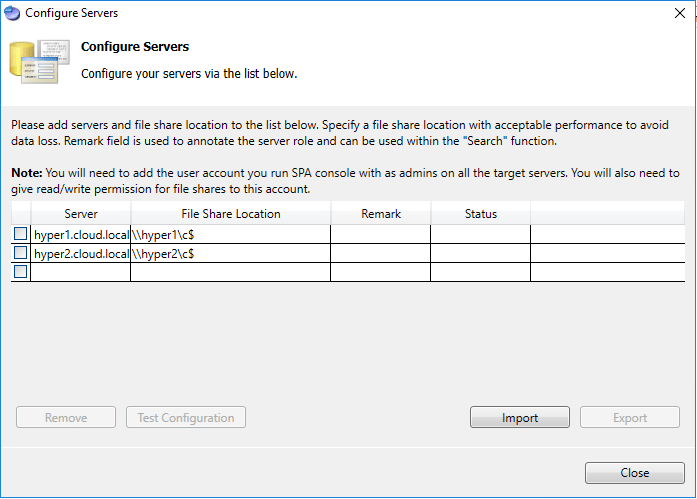
Task: Click the Close button at bottom
Action: coord(635,473)
